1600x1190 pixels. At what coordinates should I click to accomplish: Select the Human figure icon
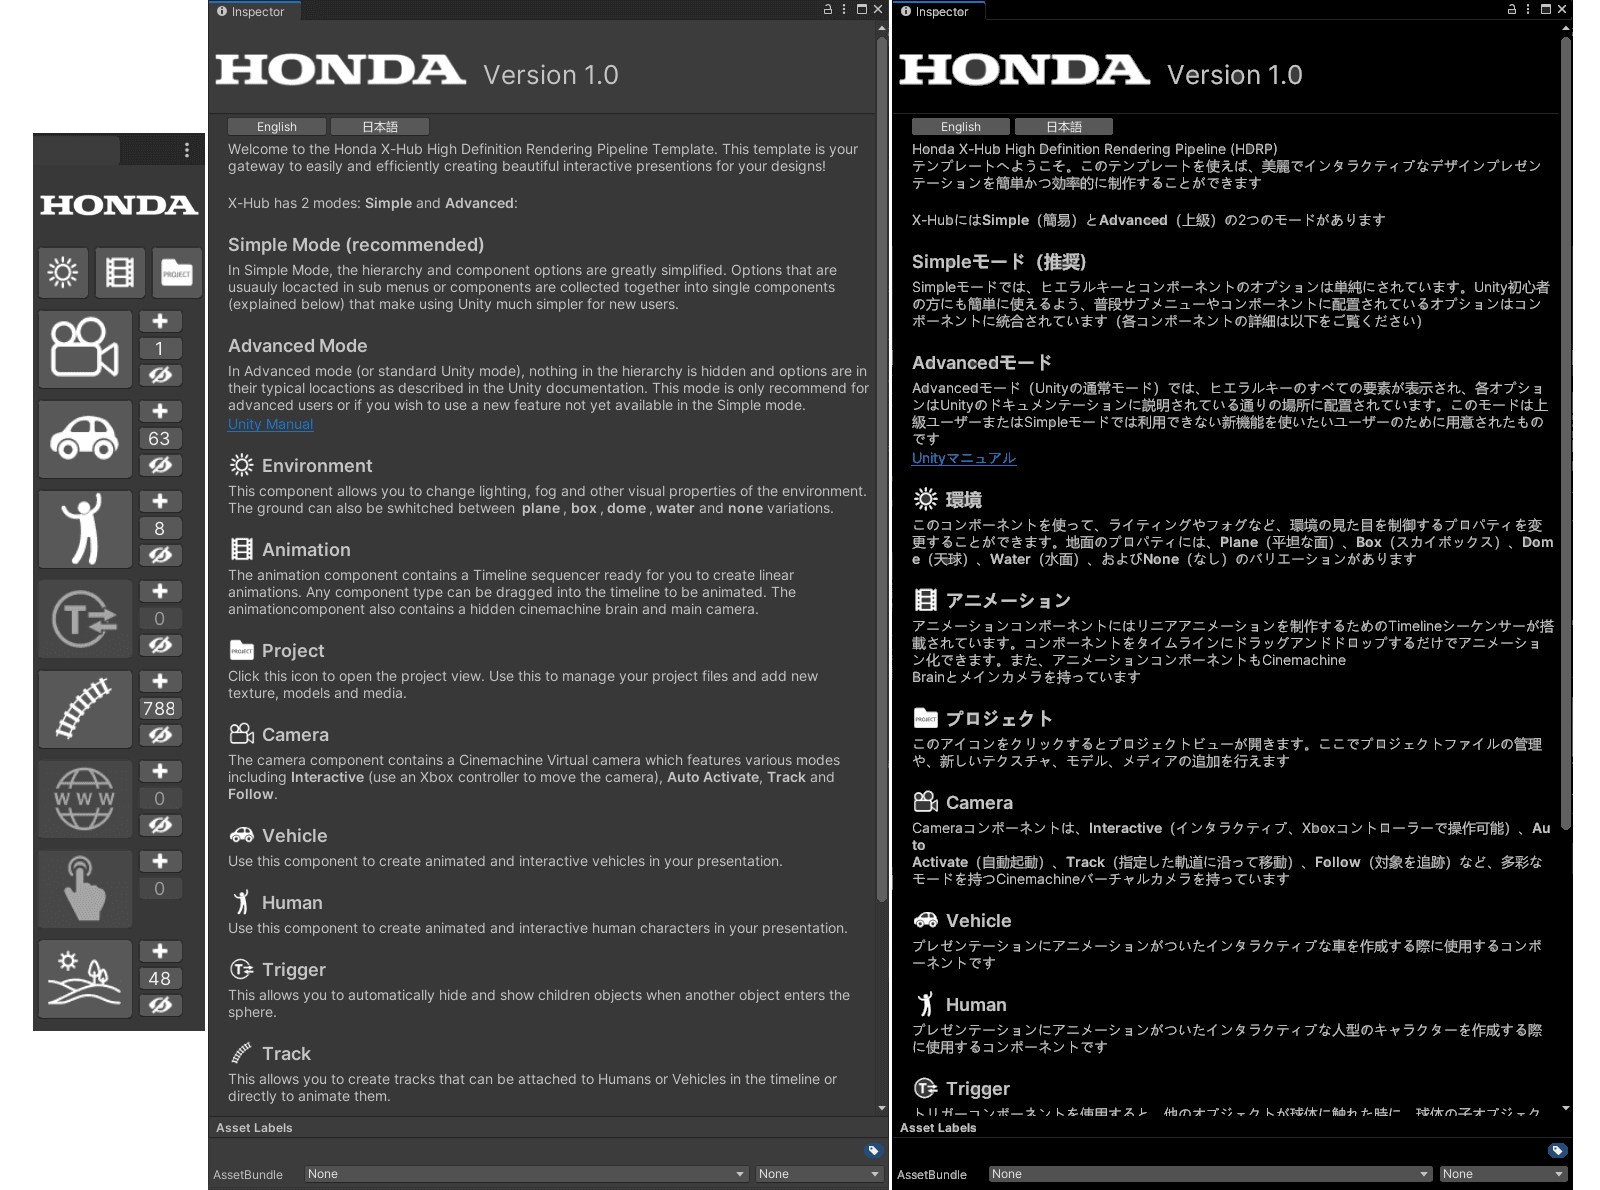85,528
